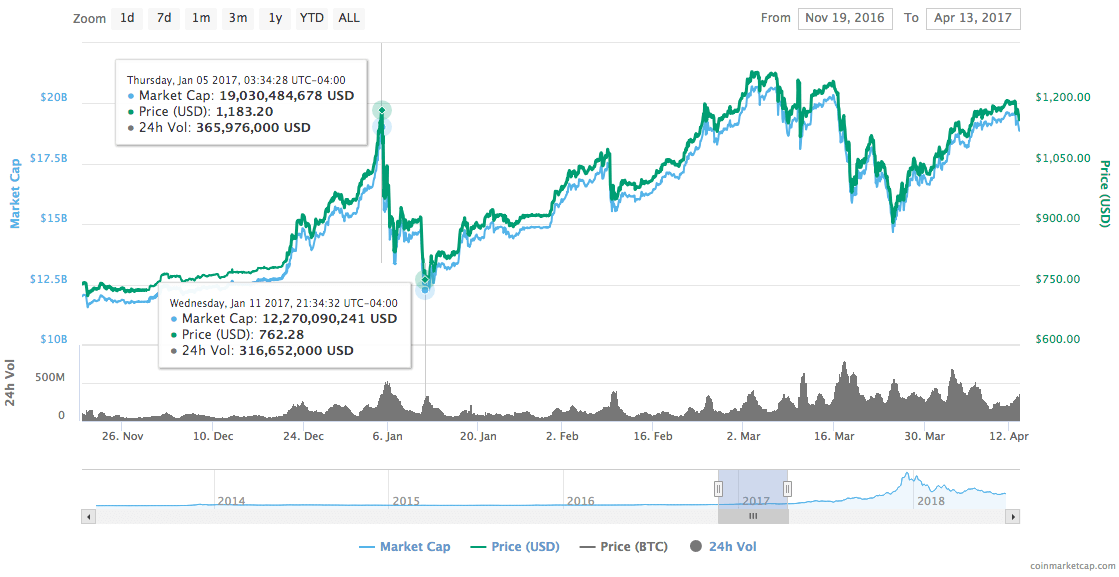The height and width of the screenshot is (577, 1119).
Task: Click the green price marker at Jan 11 low
Action: pos(425,280)
